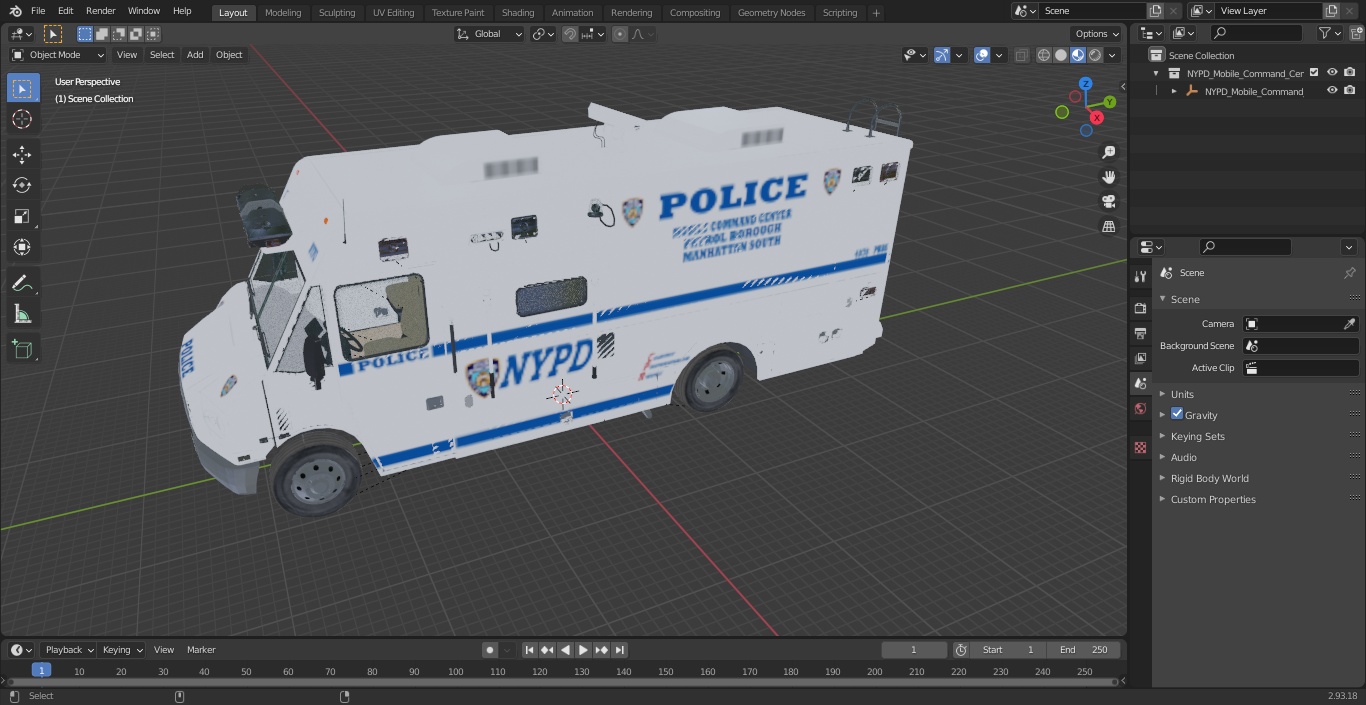Open Global transform orientation dropdown
This screenshot has height=705, width=1366.
tap(489, 34)
